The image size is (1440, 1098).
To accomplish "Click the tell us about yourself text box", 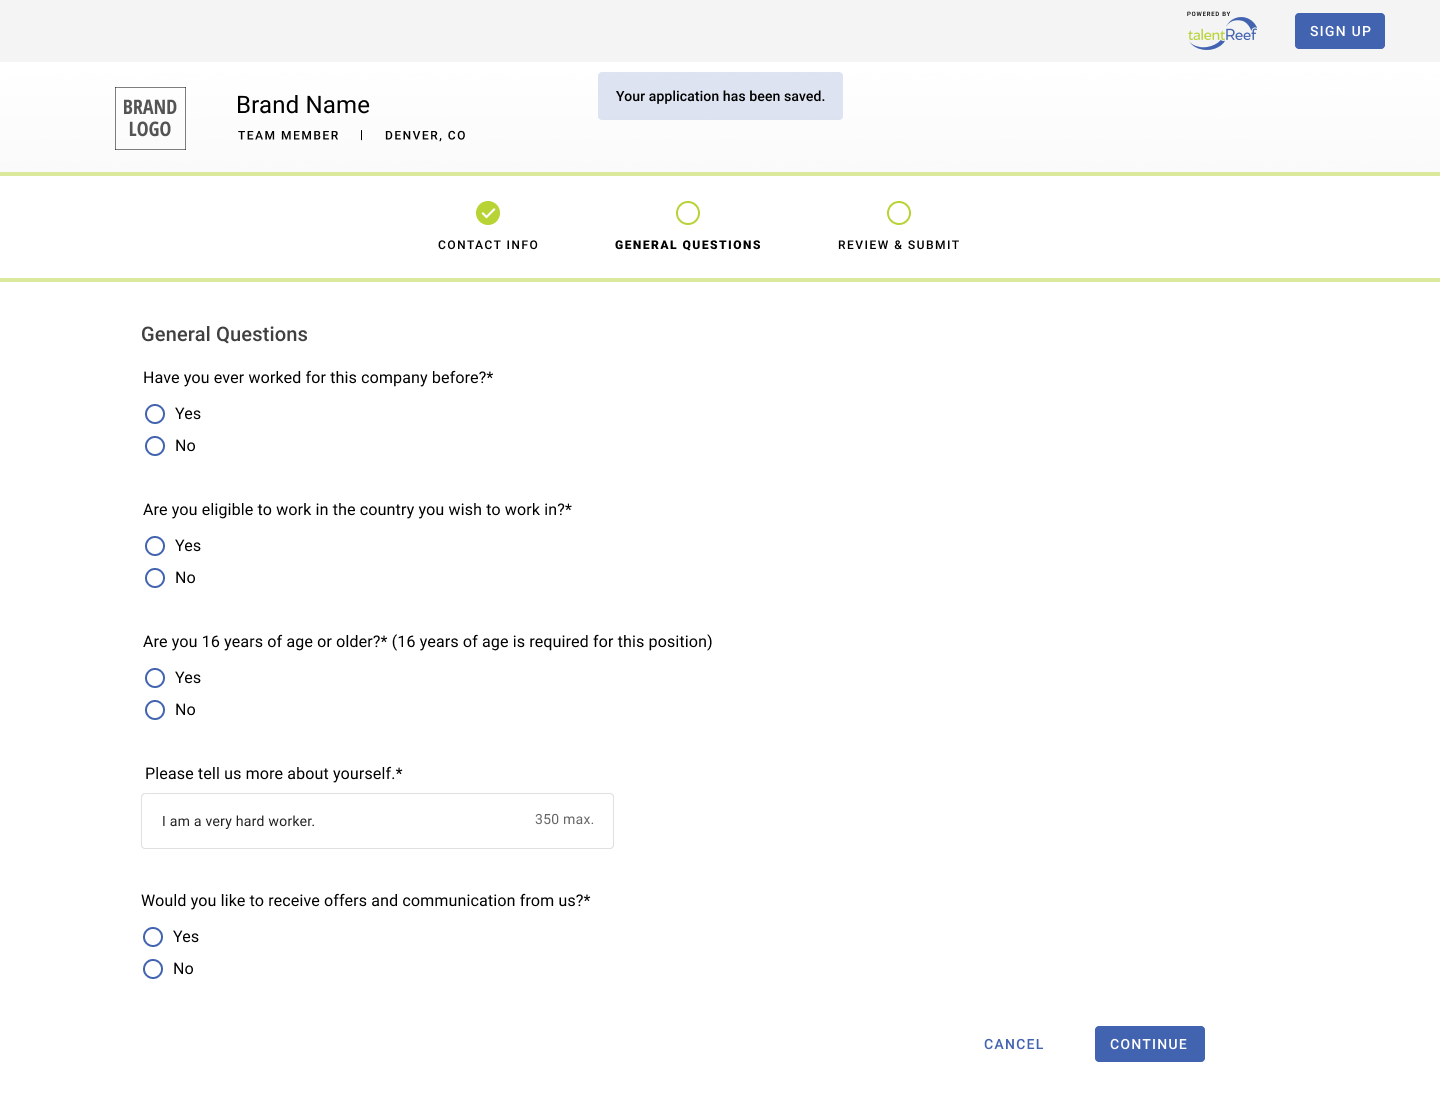I will pyautogui.click(x=377, y=821).
